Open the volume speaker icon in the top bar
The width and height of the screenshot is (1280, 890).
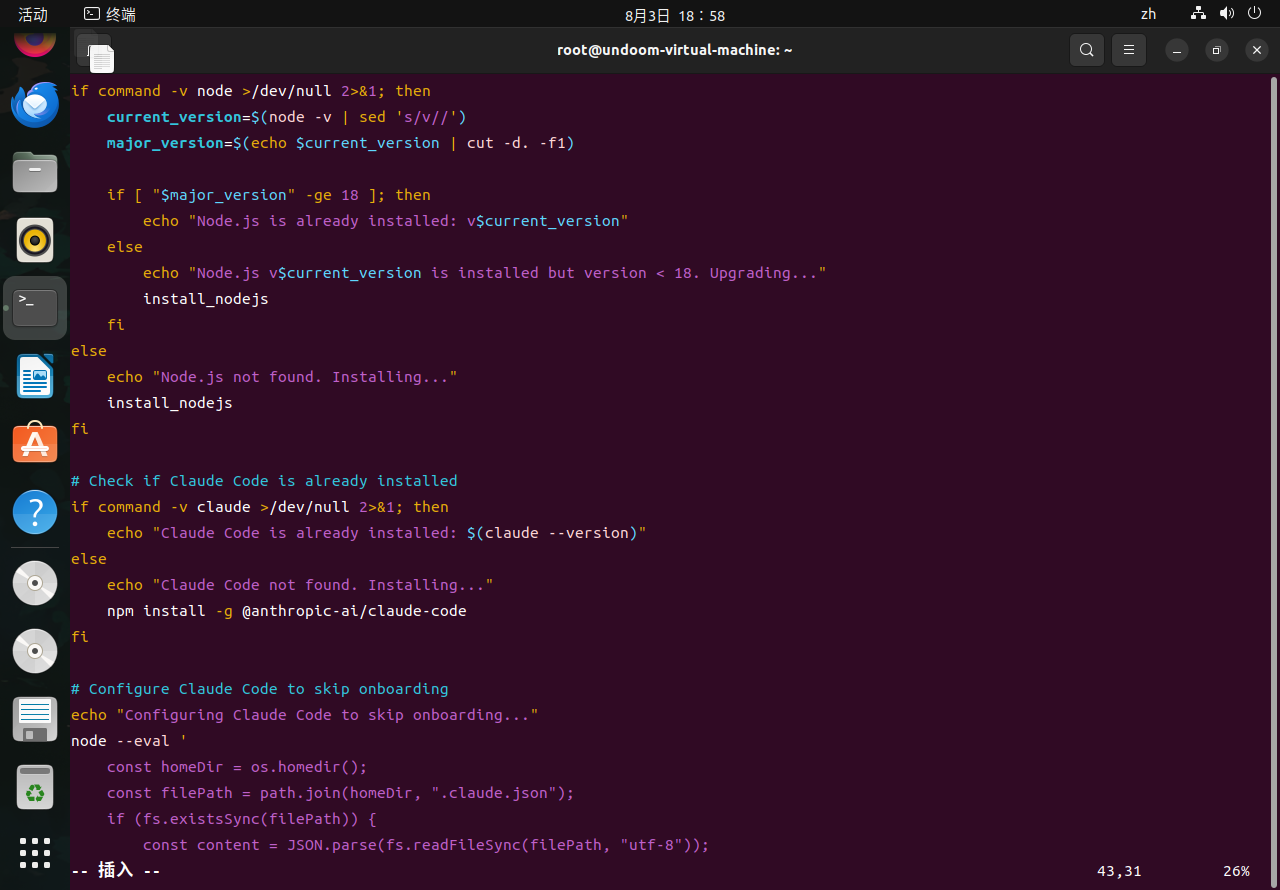pos(1226,14)
